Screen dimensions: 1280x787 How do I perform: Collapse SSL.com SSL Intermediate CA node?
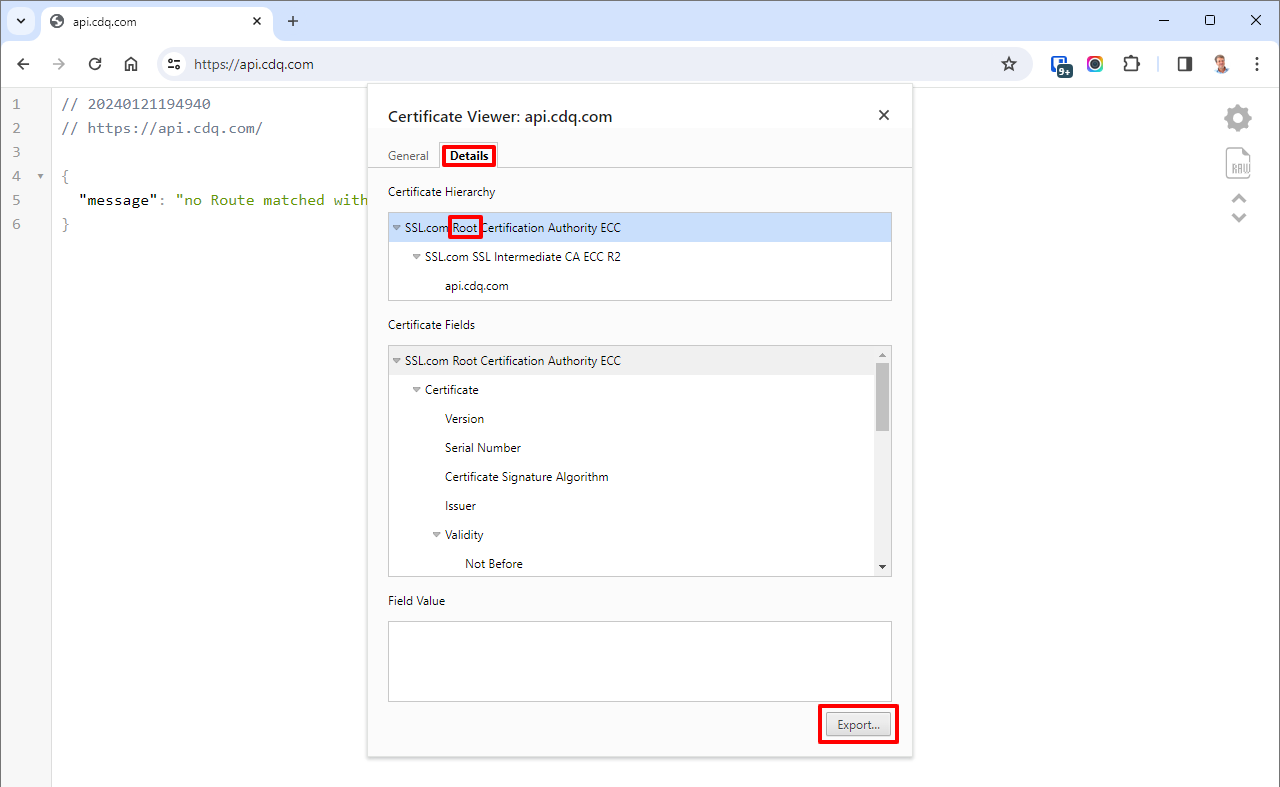click(x=417, y=257)
